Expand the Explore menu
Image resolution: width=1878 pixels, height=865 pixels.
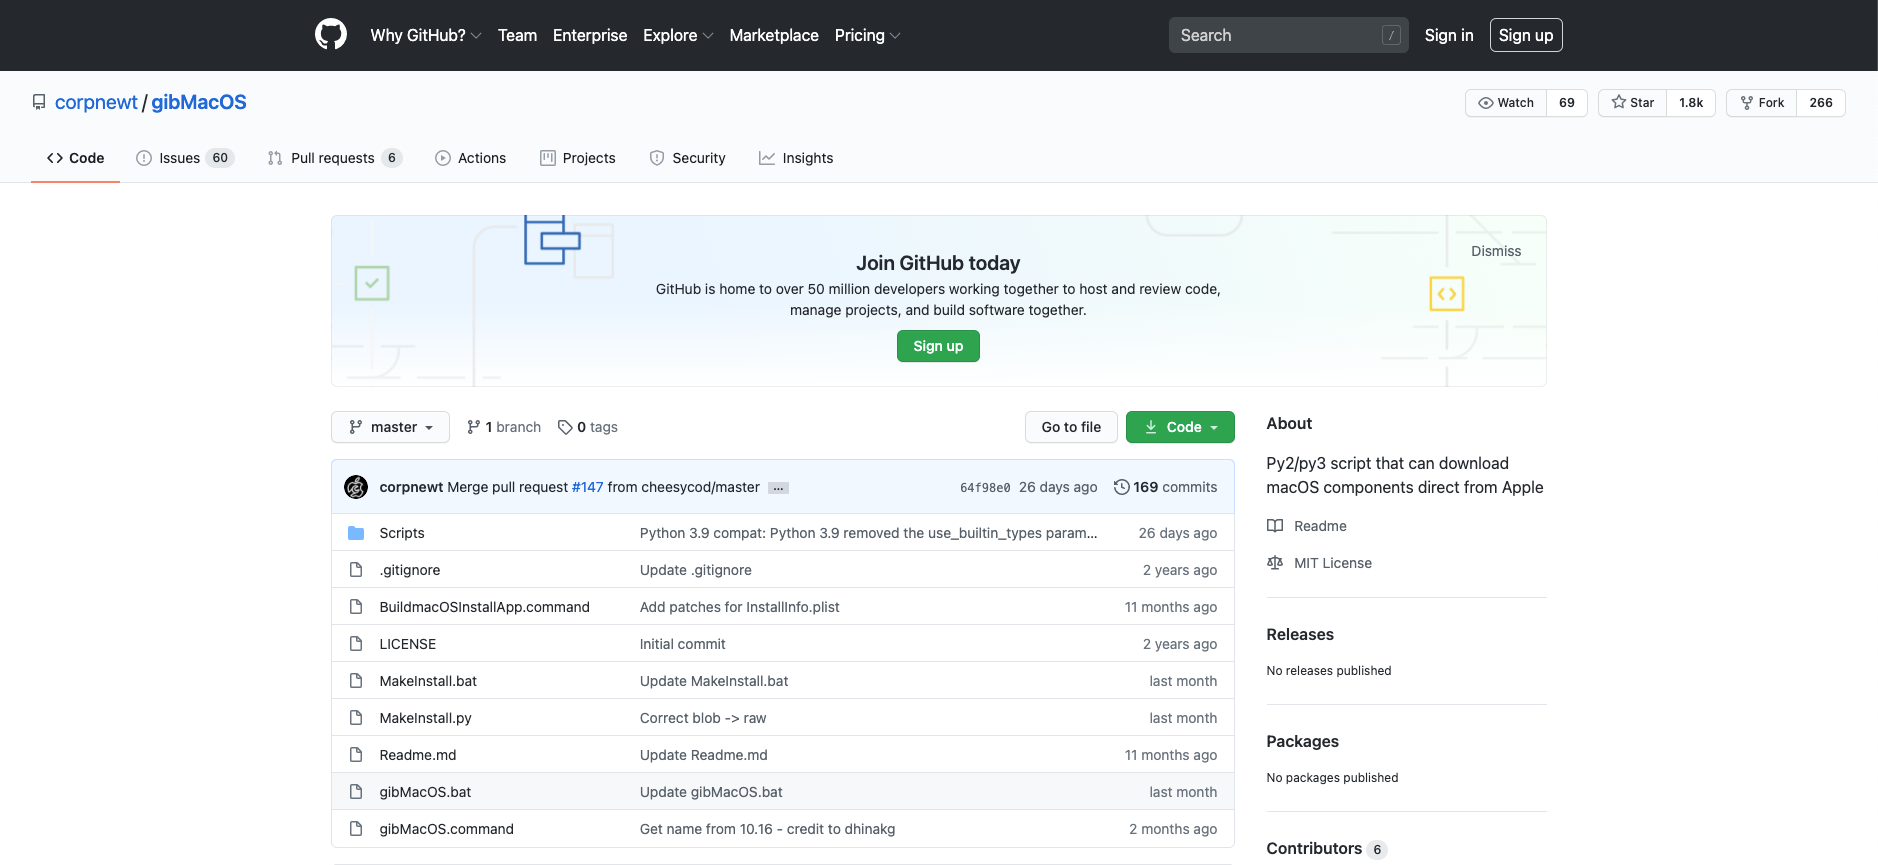click(x=678, y=35)
